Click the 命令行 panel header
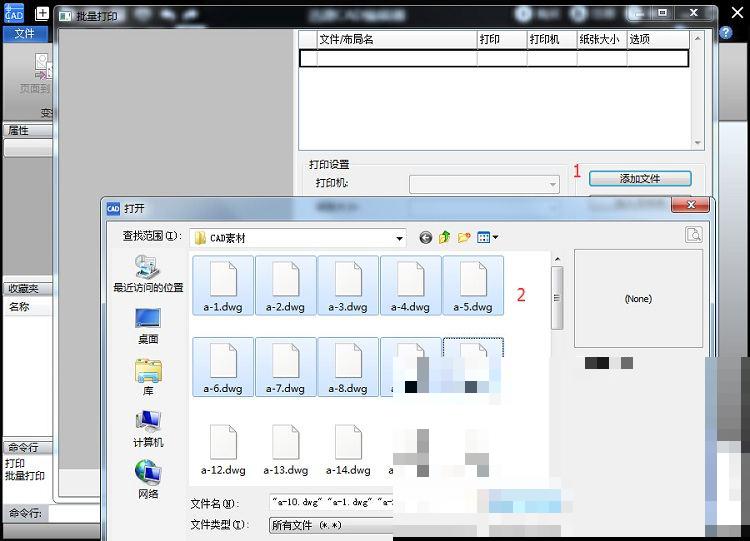The height and width of the screenshot is (541, 750). (x=28, y=447)
